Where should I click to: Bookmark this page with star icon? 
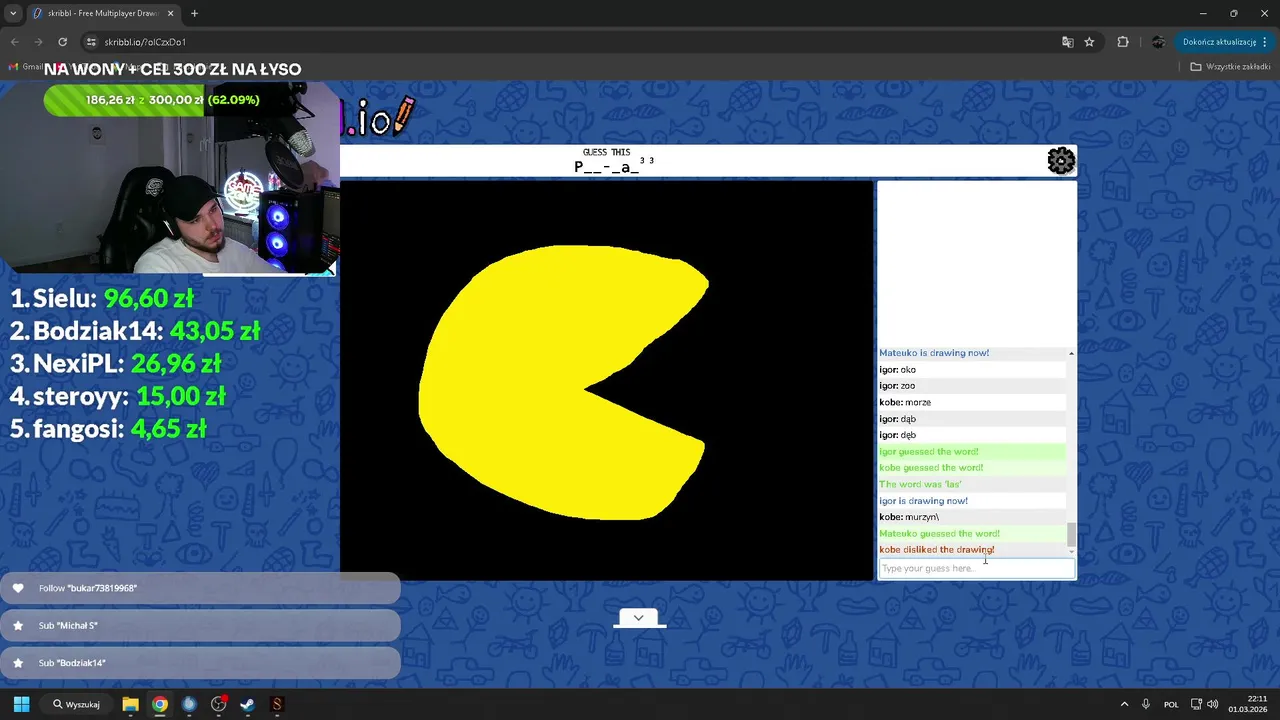pos(1089,42)
